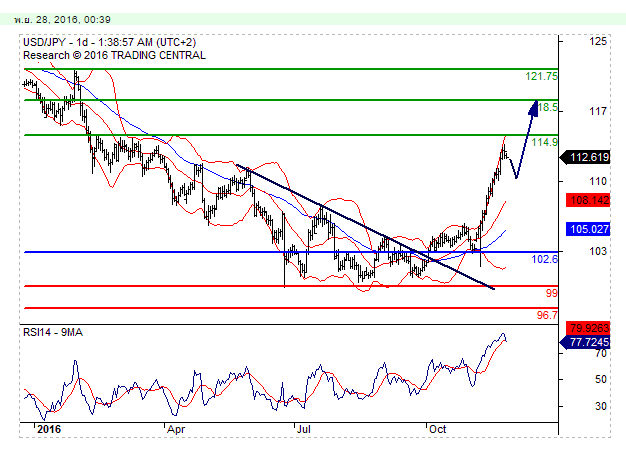The height and width of the screenshot is (463, 626).
Task: Click the Trading Central research credit
Action: point(114,56)
